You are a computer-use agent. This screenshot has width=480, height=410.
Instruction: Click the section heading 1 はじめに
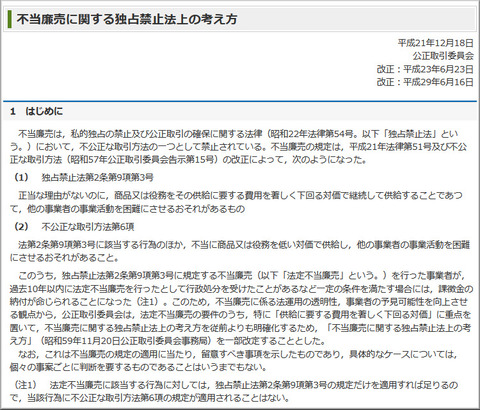click(37, 111)
